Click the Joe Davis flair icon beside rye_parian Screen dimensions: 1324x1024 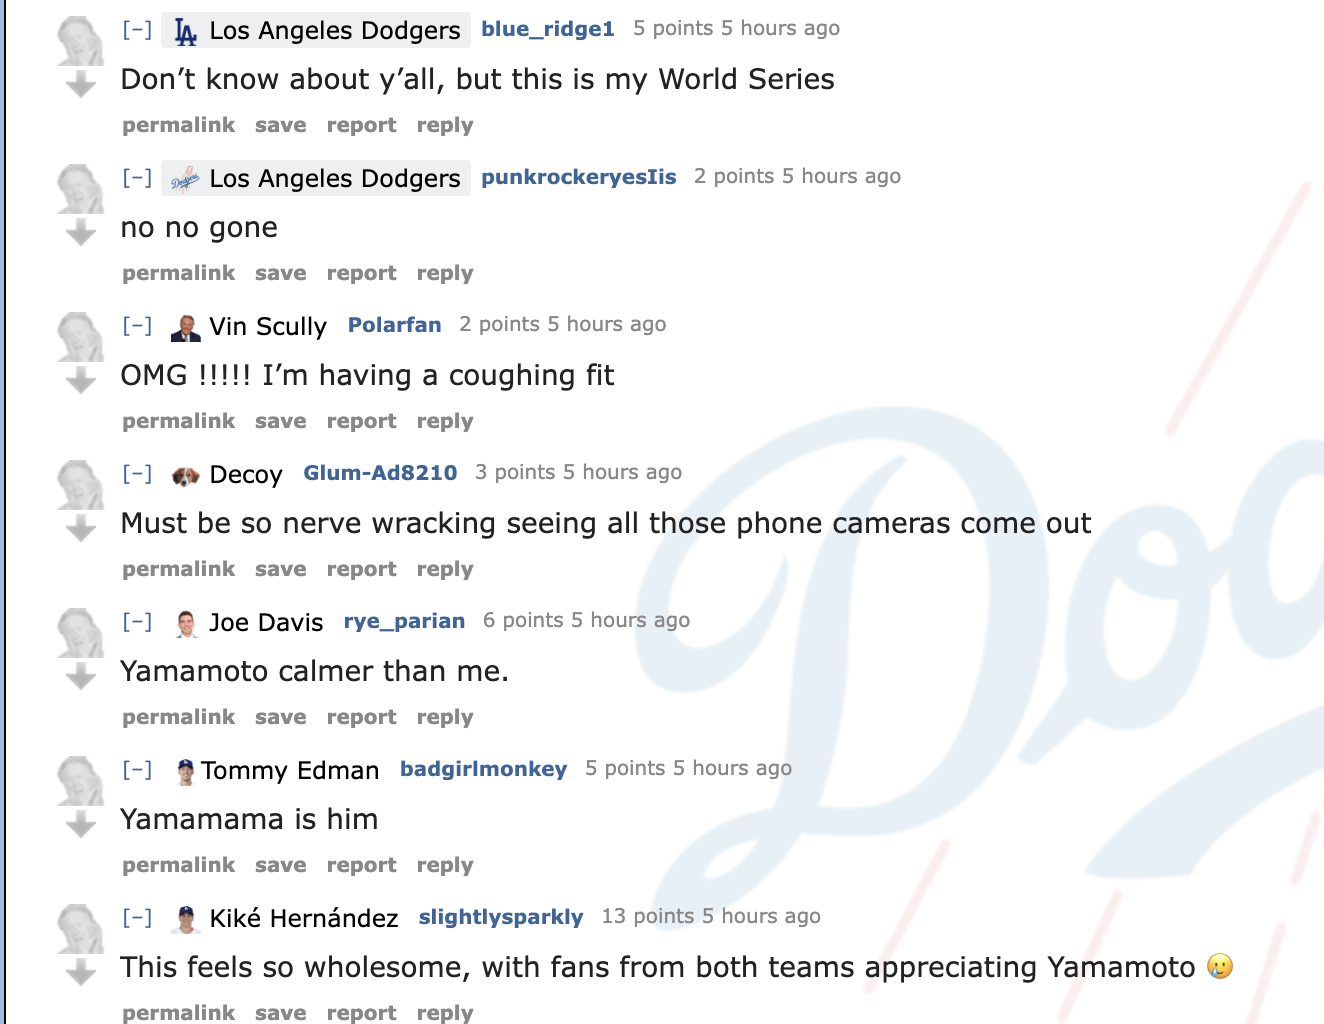186,621
